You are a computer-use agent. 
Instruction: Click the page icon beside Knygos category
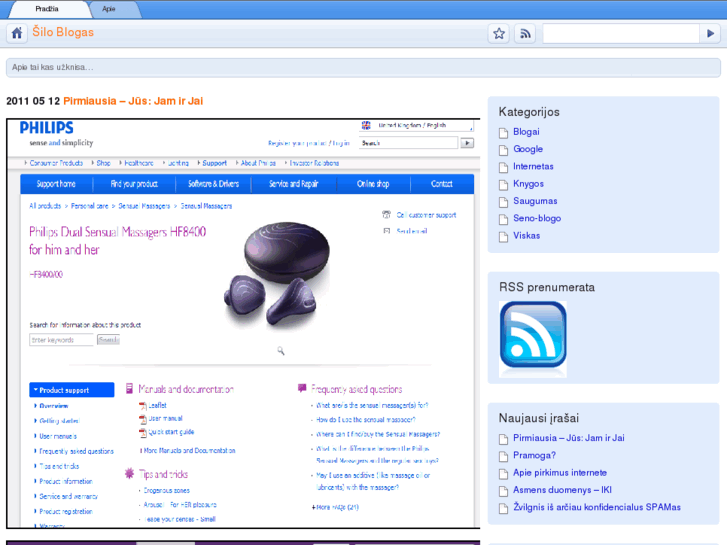(x=505, y=184)
